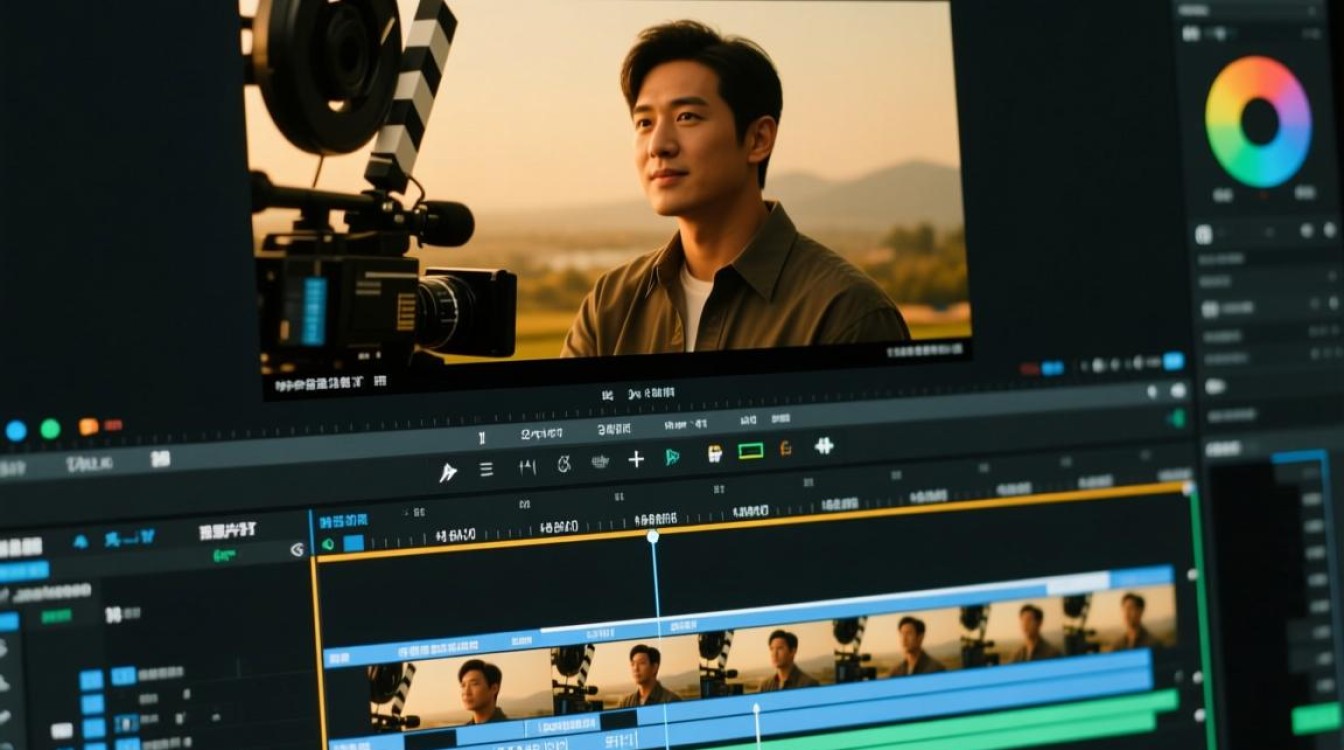The image size is (1344, 750).
Task: Click the yellow and white box icon
Action: (715, 454)
